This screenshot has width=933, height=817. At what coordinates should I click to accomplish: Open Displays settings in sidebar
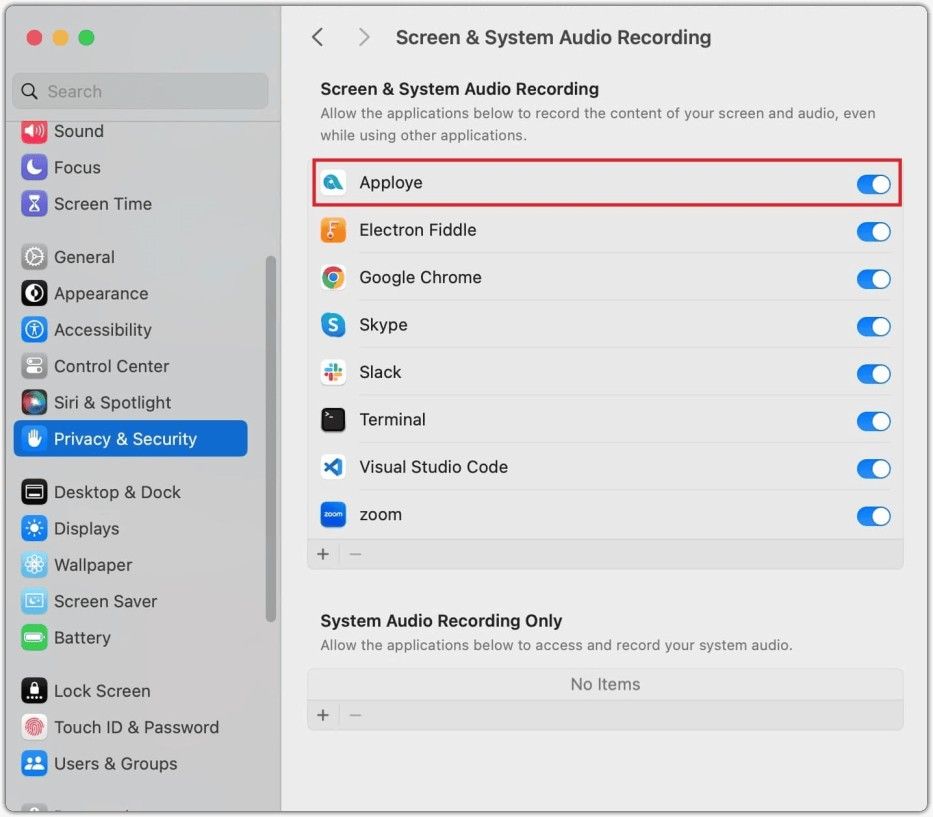click(x=86, y=528)
